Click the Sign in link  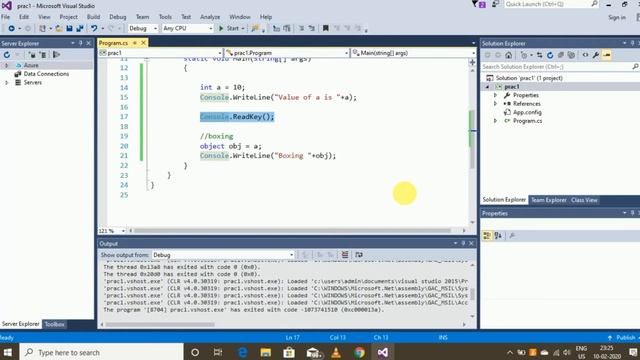click(x=617, y=18)
